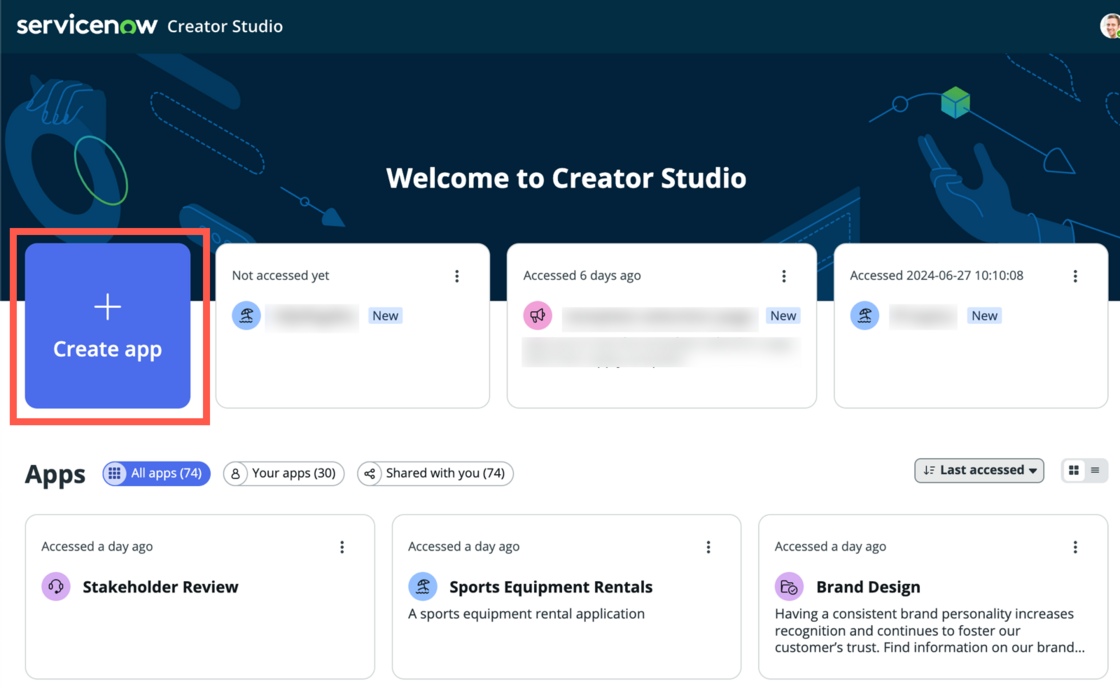This screenshot has height=691, width=1120.
Task: Click 'Accessed a day ago' on Stakeholder Review card
Action: 97,546
